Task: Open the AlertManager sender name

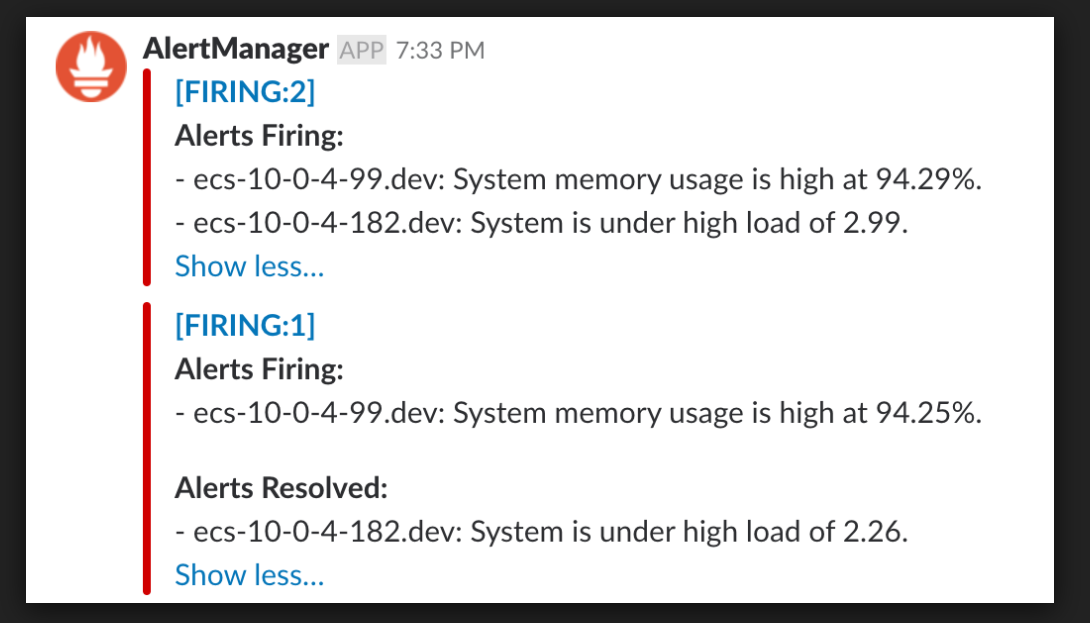Action: click(x=235, y=48)
